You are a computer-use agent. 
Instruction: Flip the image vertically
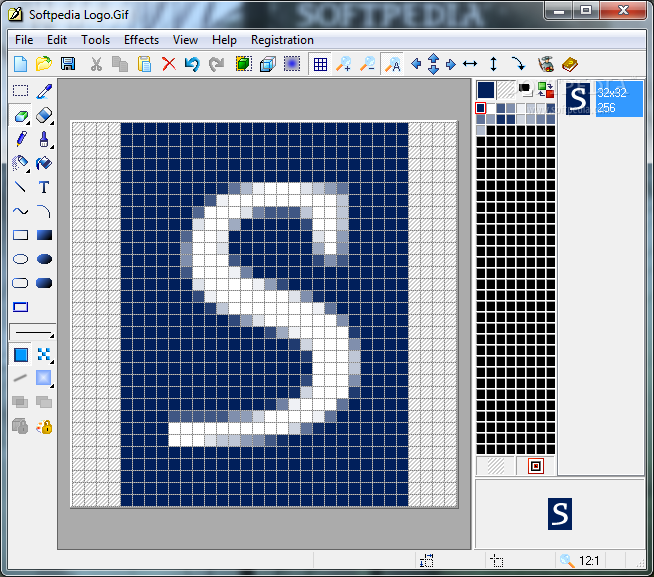493,64
